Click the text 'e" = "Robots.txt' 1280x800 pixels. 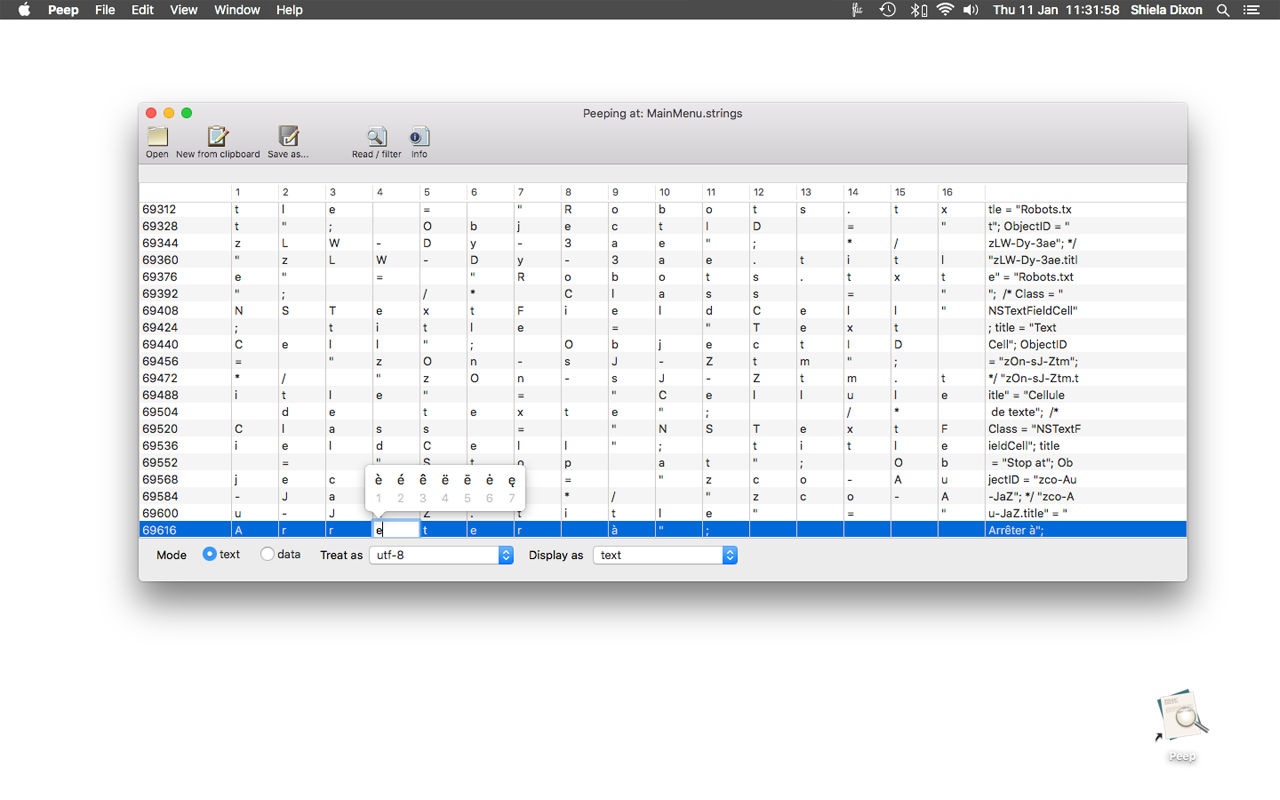click(1031, 277)
